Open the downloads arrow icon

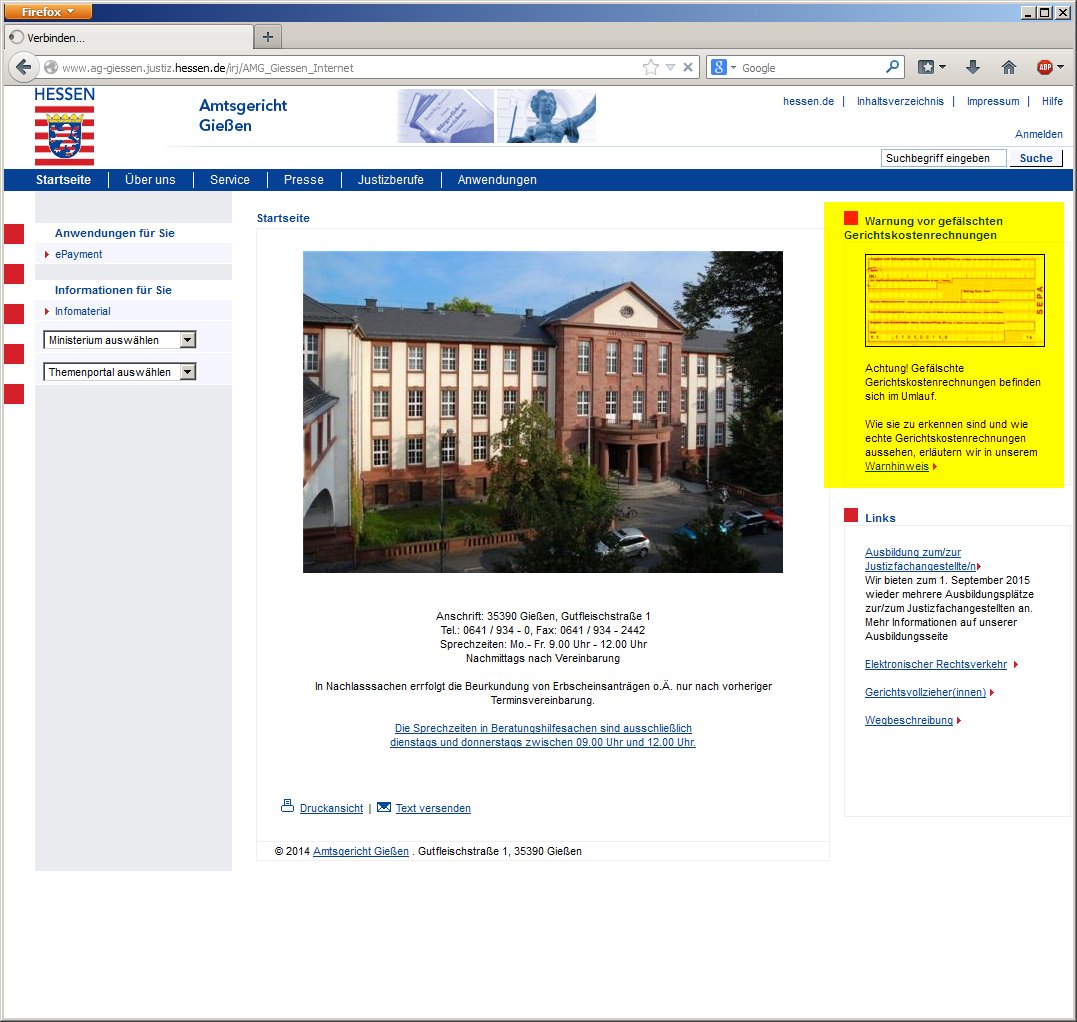(x=973, y=67)
